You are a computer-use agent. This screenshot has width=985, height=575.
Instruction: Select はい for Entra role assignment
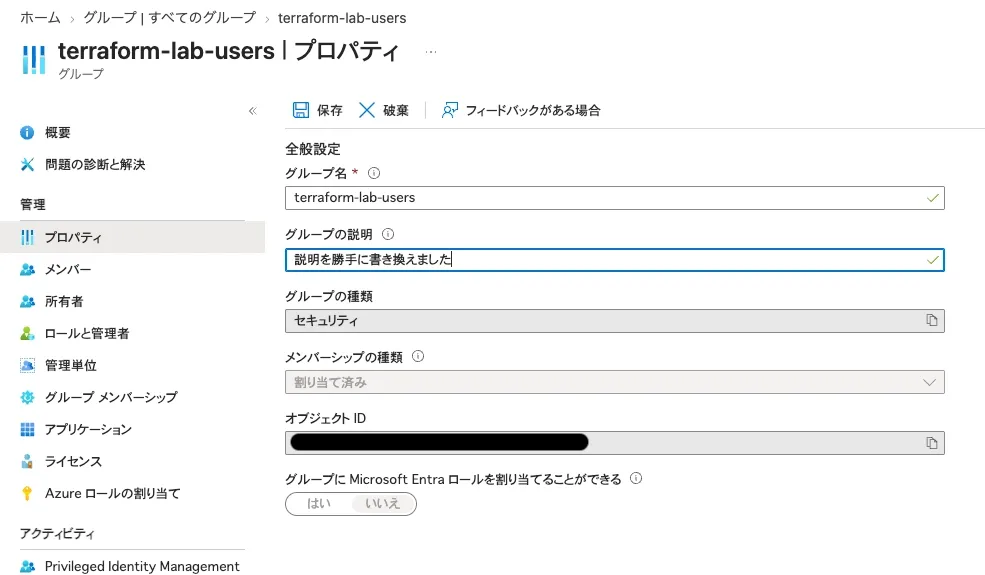318,503
